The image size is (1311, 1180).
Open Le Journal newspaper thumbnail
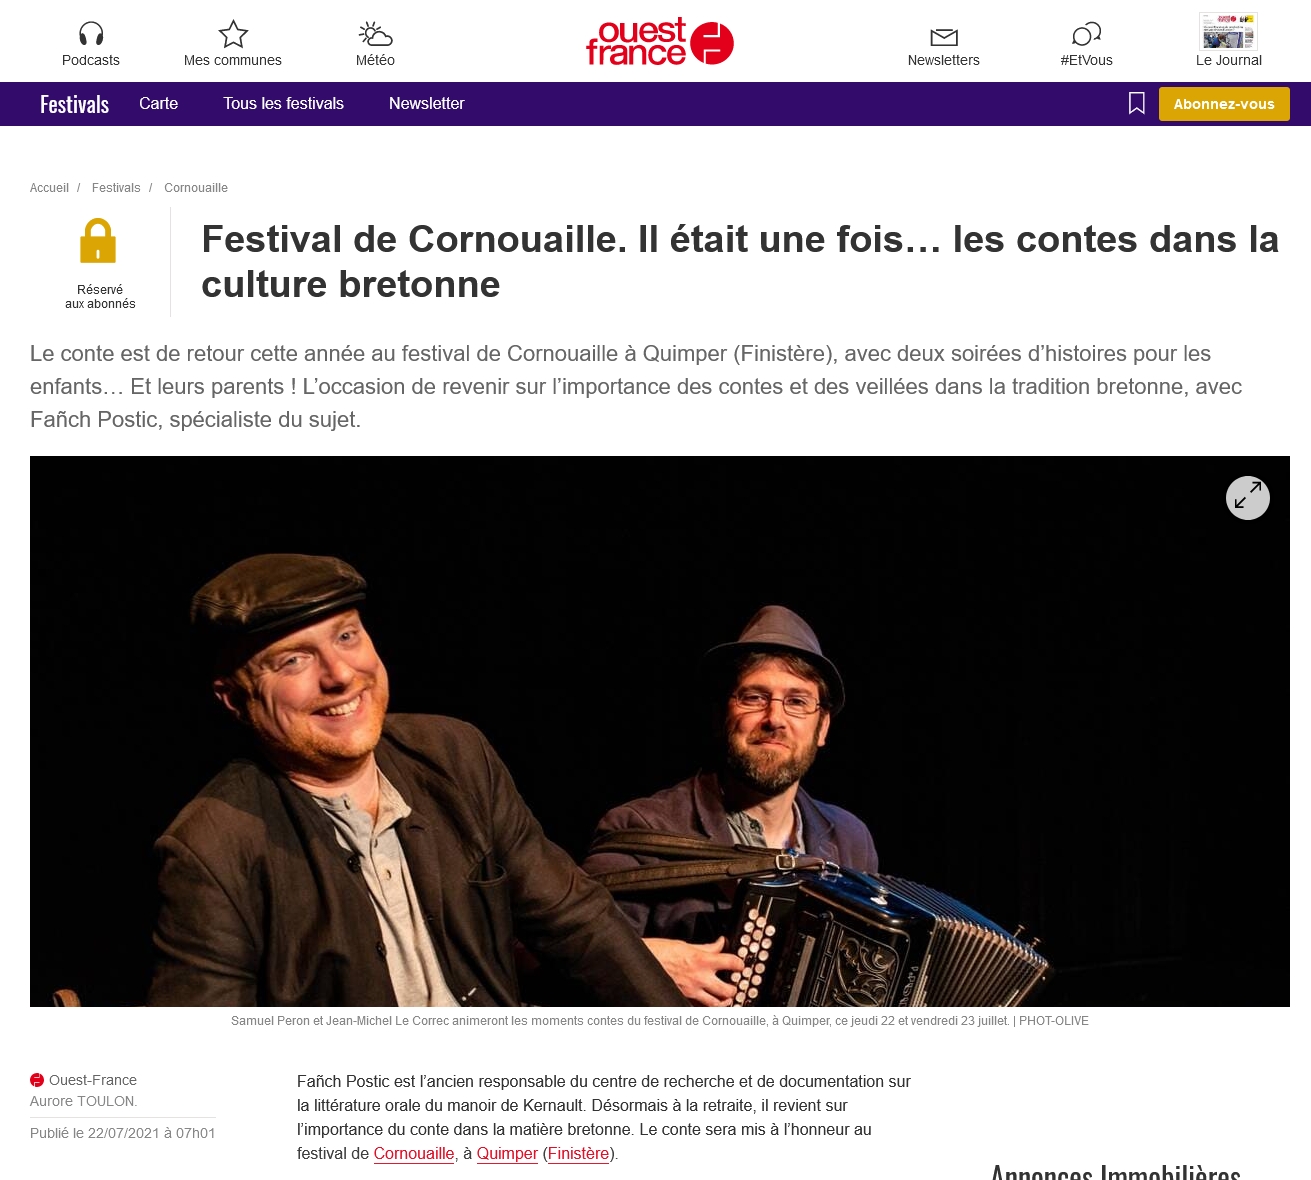click(x=1228, y=31)
